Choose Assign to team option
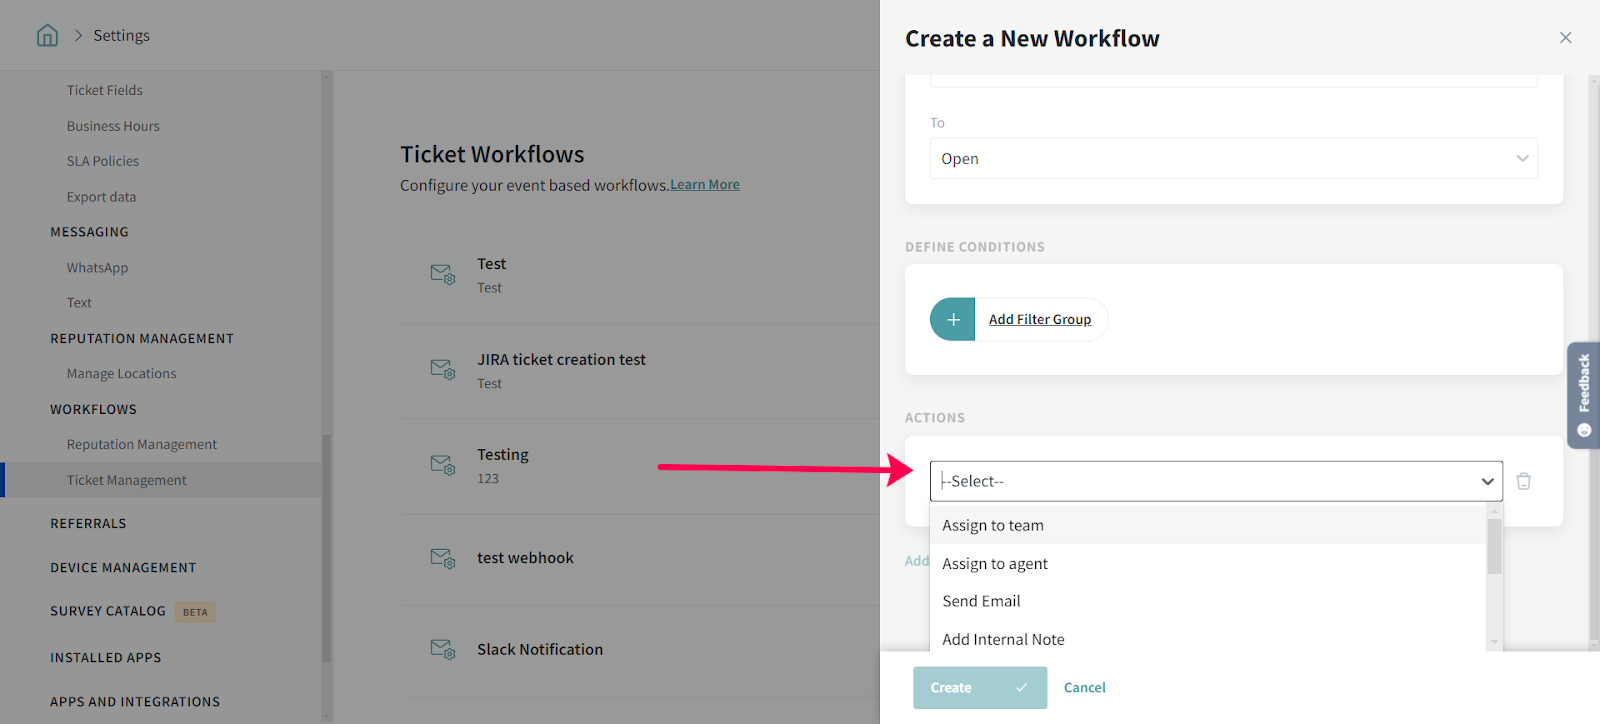 point(993,525)
